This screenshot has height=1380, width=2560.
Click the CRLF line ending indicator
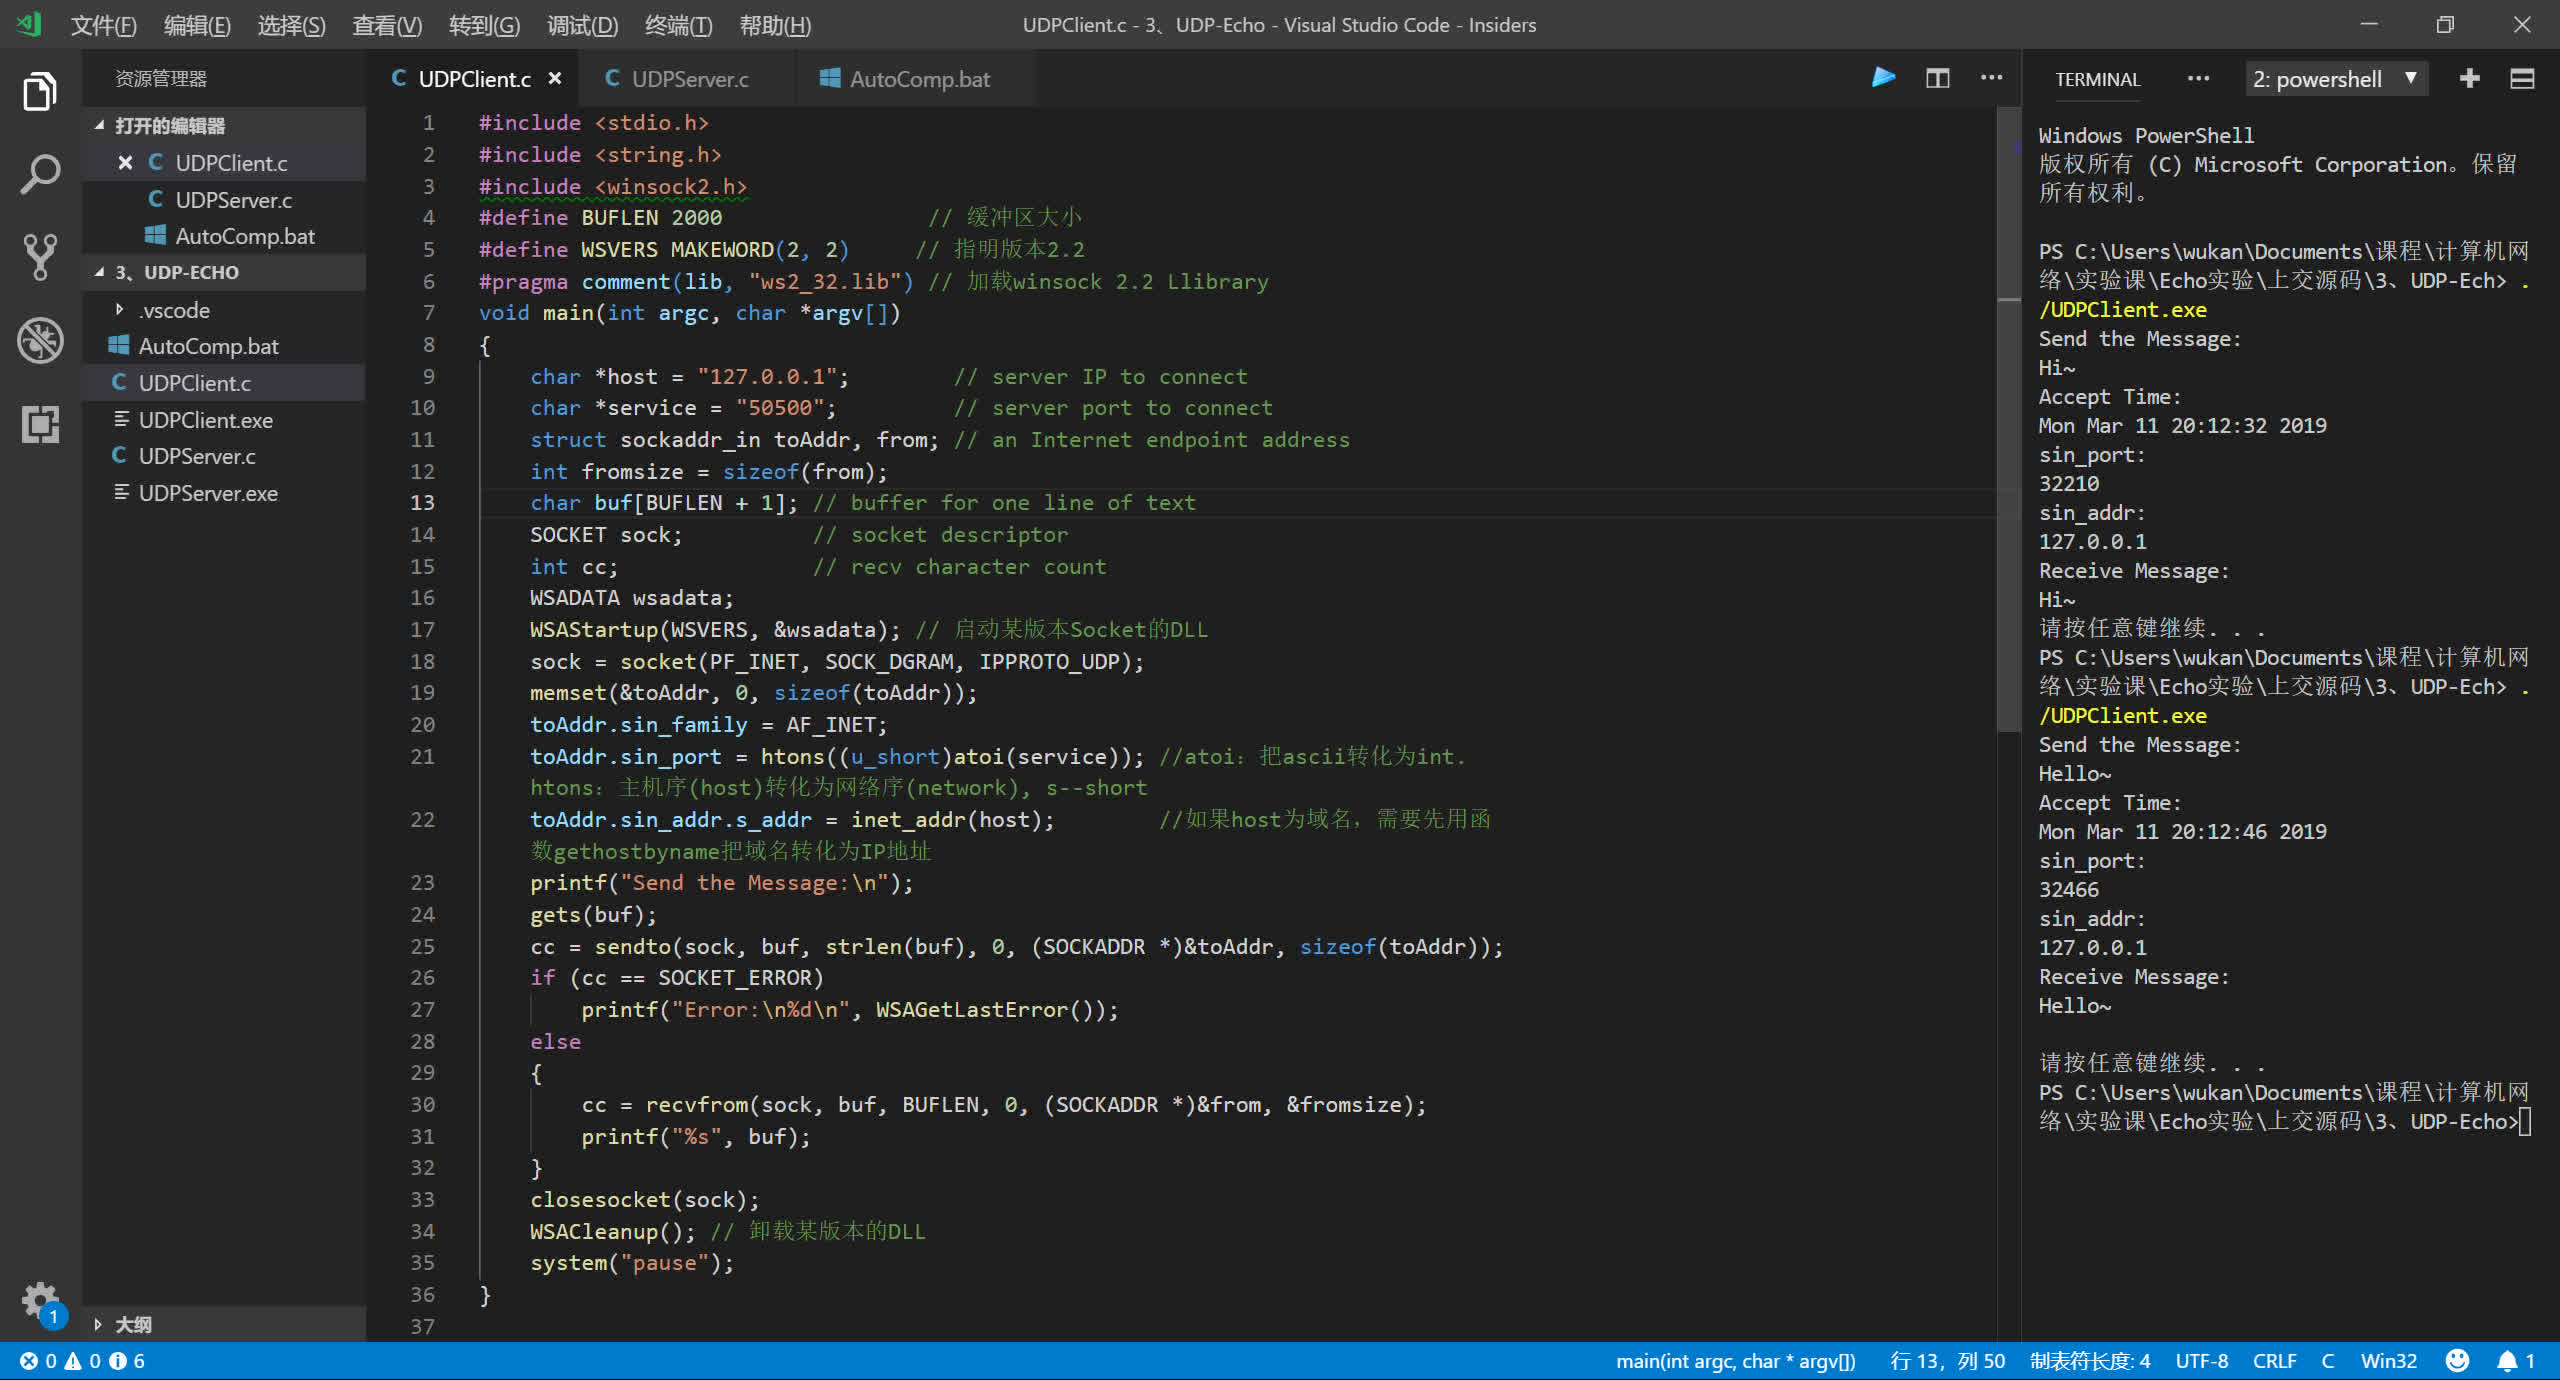2274,1361
